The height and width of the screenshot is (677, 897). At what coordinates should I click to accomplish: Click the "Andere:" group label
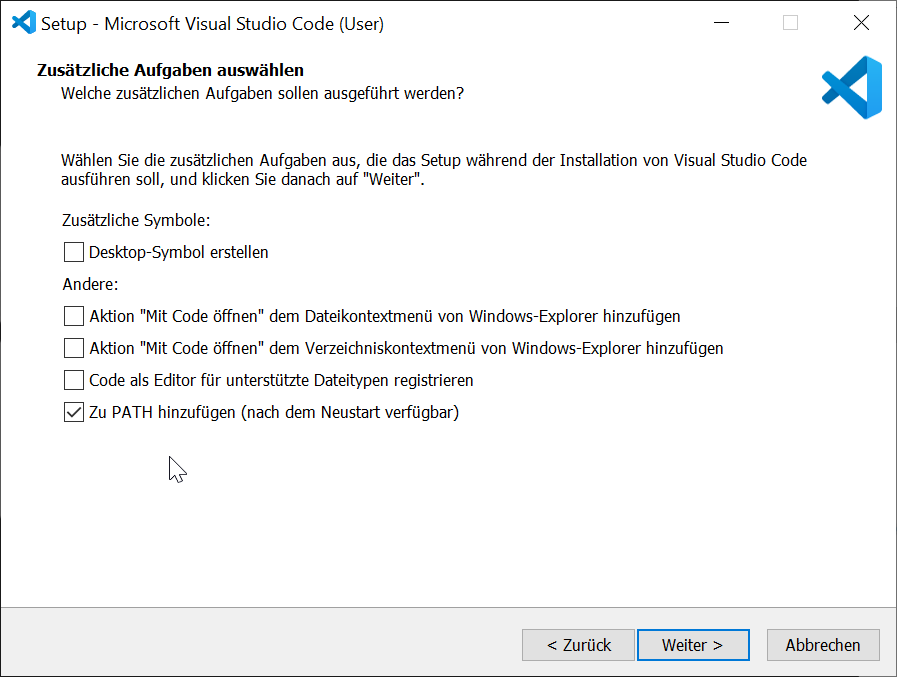90,284
